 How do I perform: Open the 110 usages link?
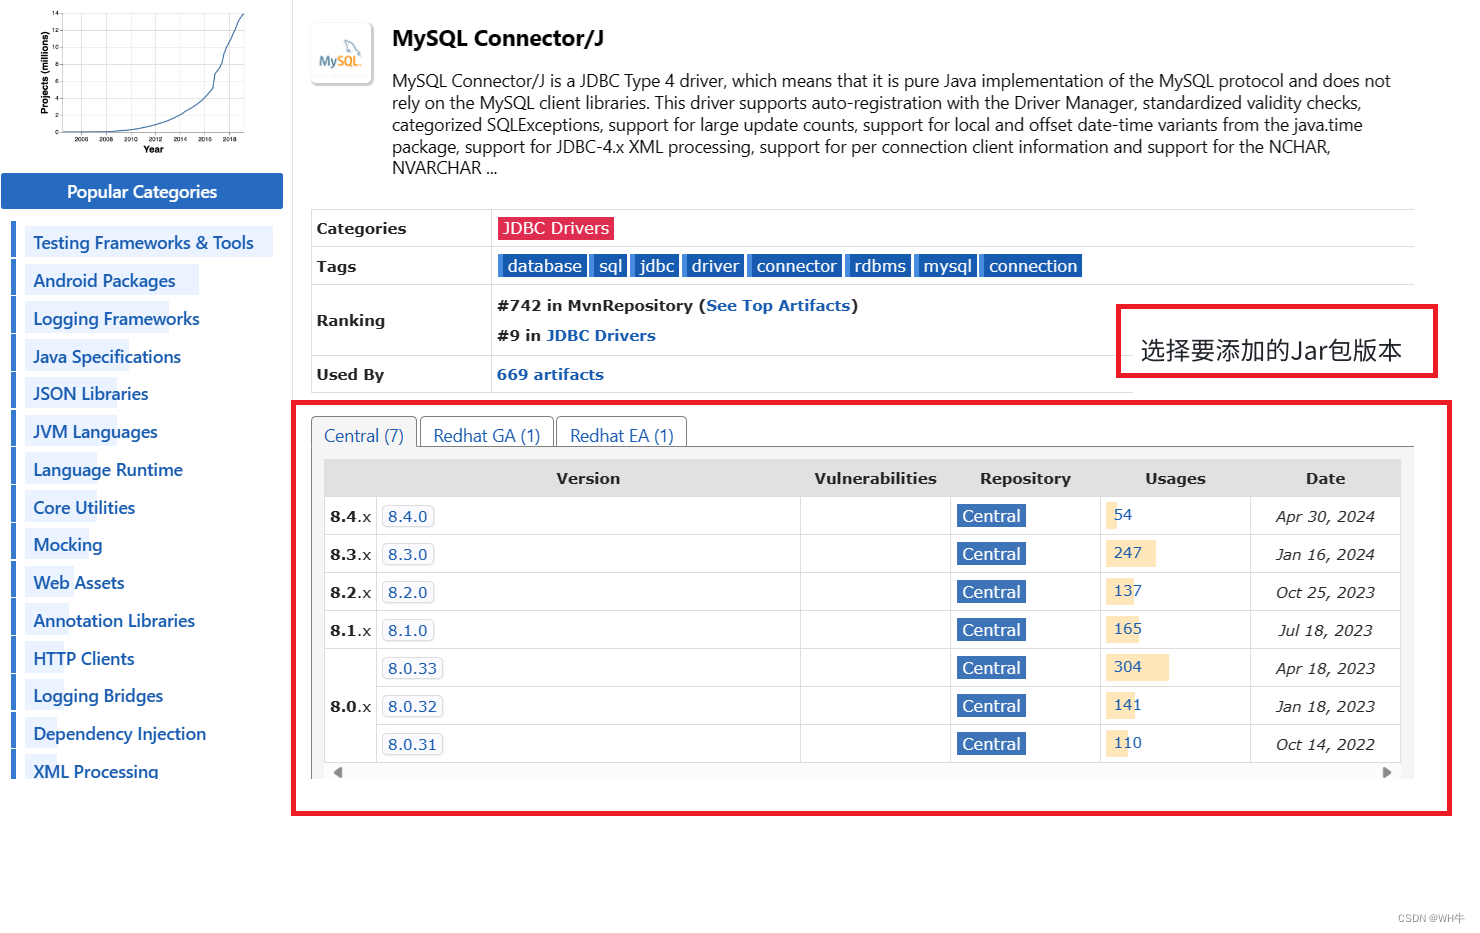coord(1128,743)
